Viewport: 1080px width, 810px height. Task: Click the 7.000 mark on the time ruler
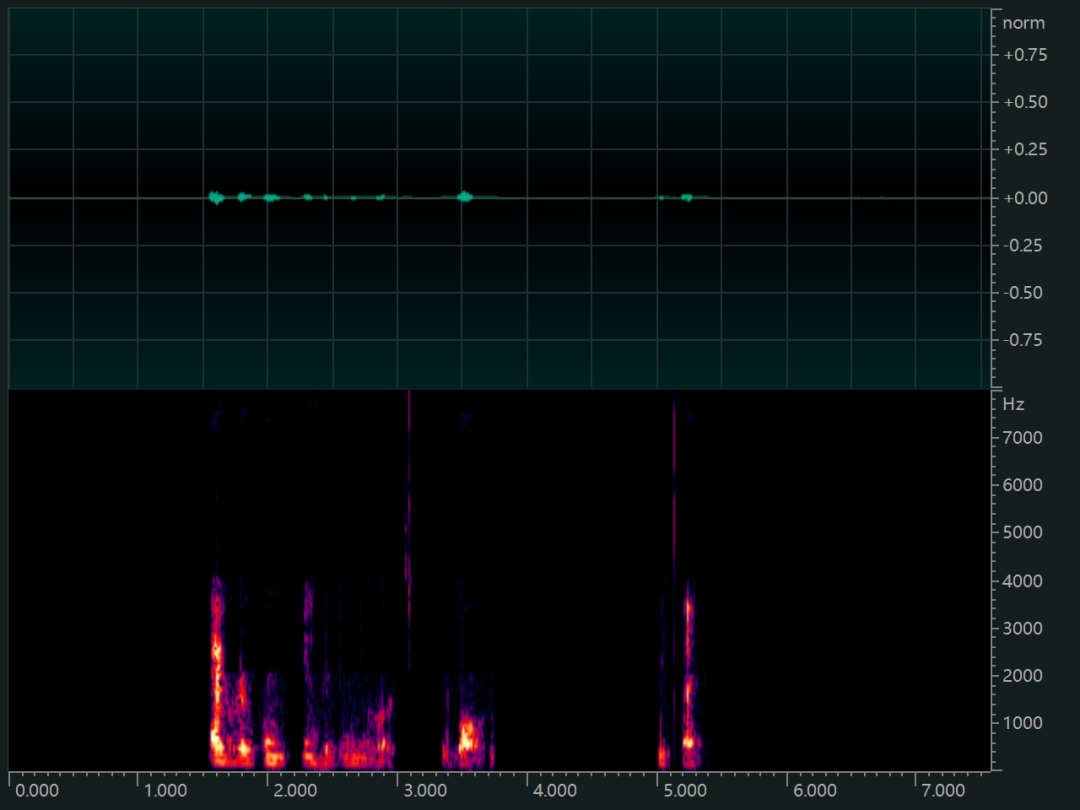[x=944, y=790]
